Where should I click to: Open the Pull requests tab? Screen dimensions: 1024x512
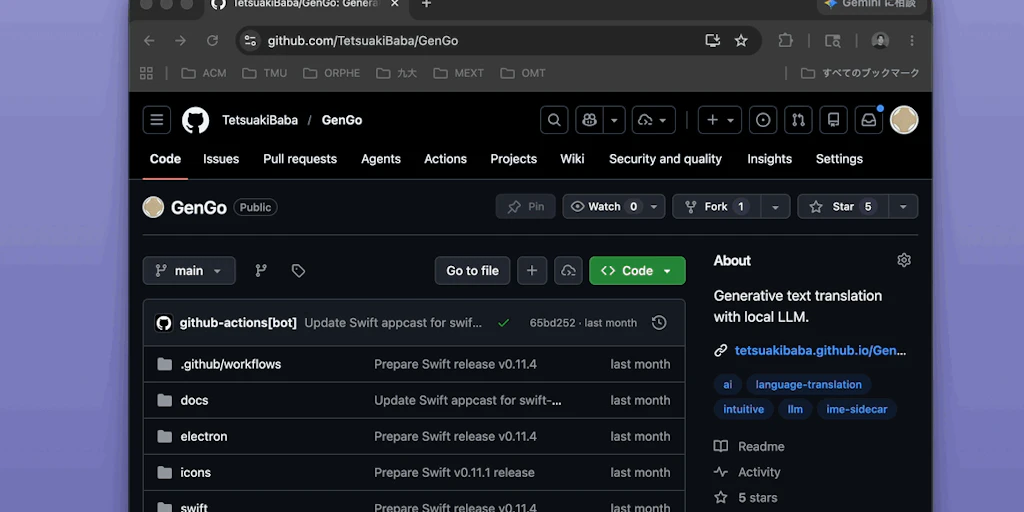click(300, 159)
